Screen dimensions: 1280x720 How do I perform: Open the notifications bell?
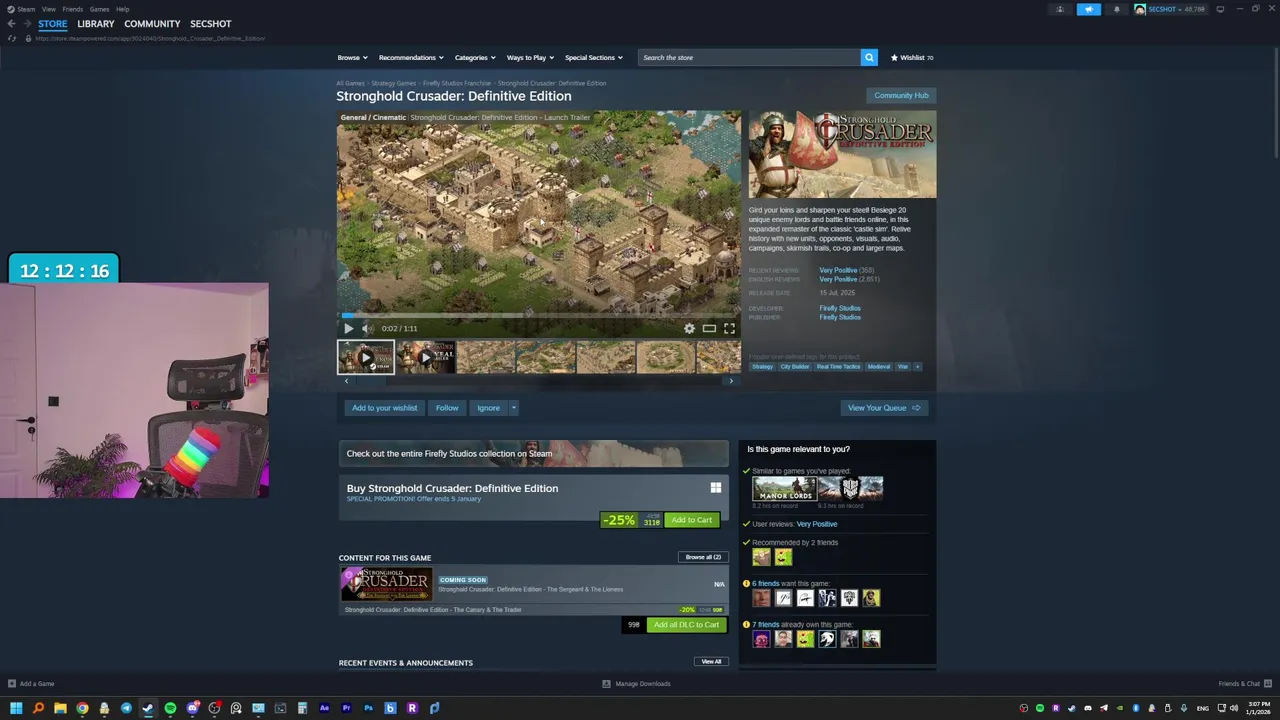pos(1117,9)
